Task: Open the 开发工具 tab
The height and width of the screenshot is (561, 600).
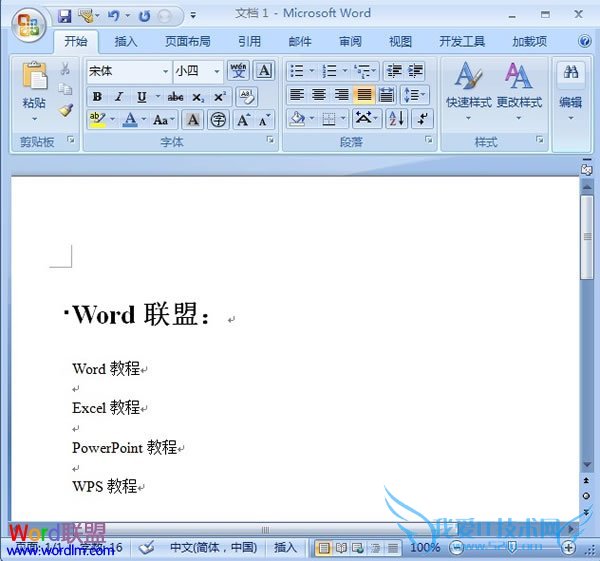Action: click(462, 41)
